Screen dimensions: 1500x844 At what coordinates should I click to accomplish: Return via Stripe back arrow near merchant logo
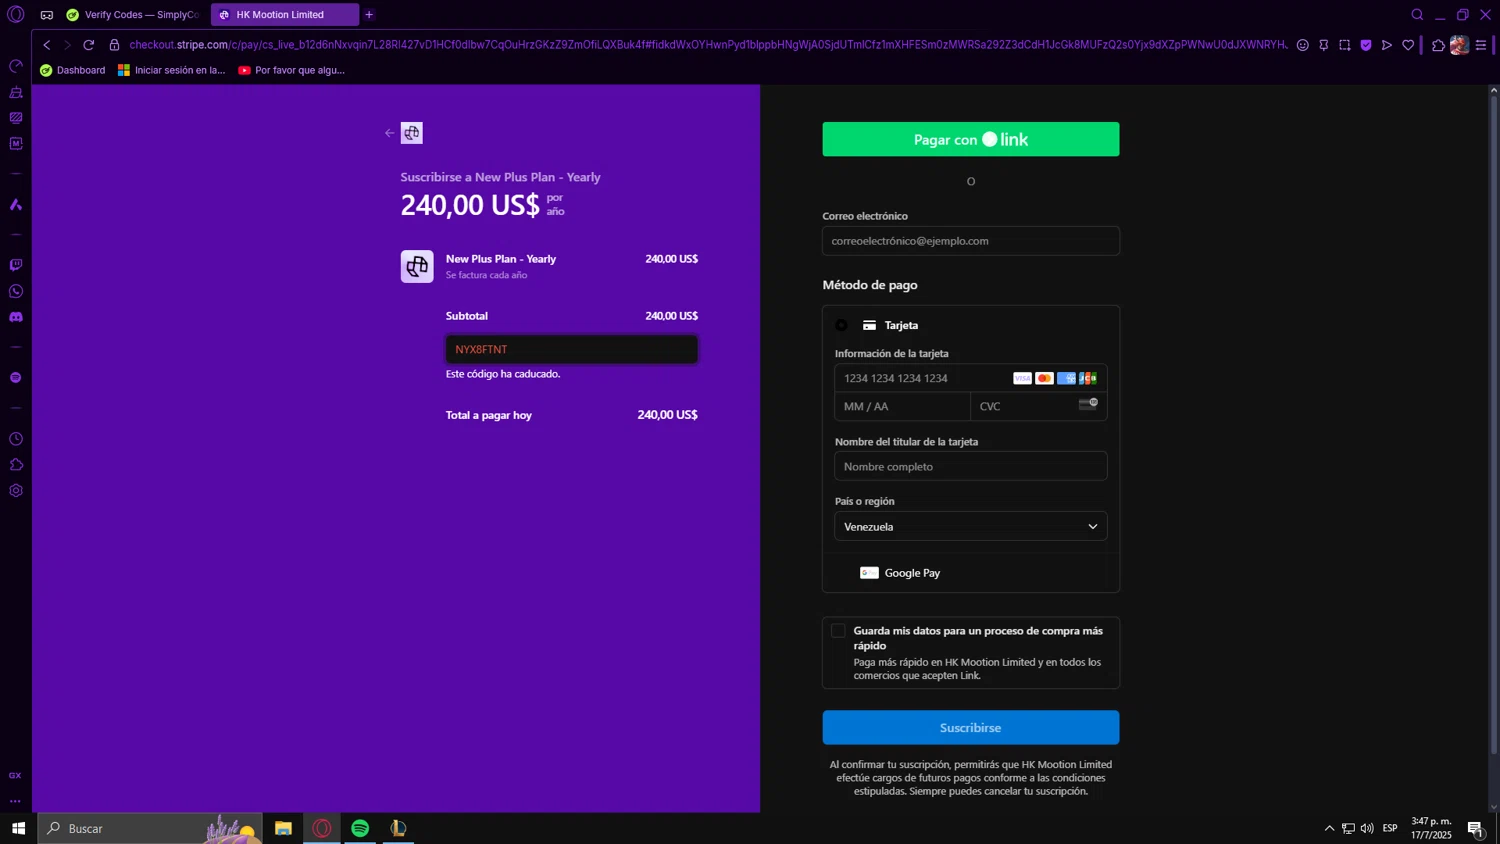tap(390, 133)
